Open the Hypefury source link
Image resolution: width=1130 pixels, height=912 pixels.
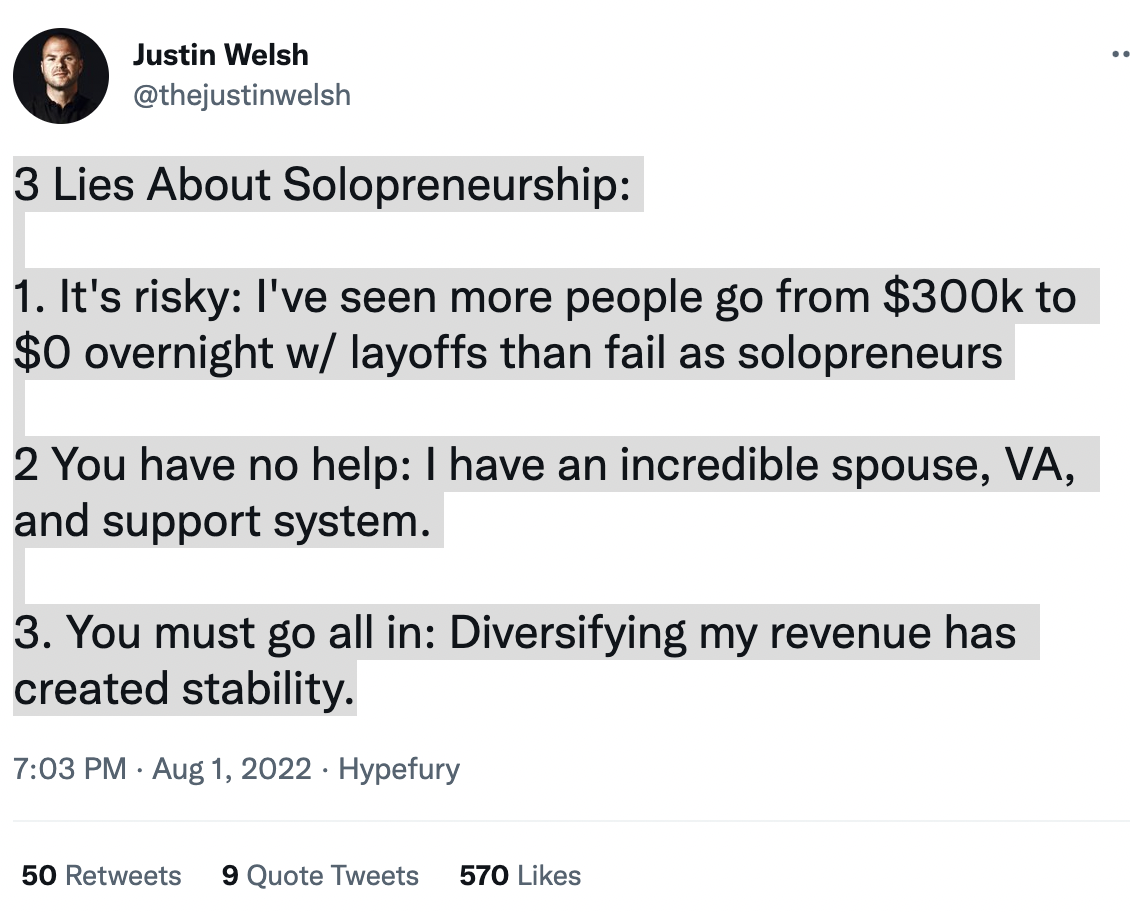(x=399, y=769)
